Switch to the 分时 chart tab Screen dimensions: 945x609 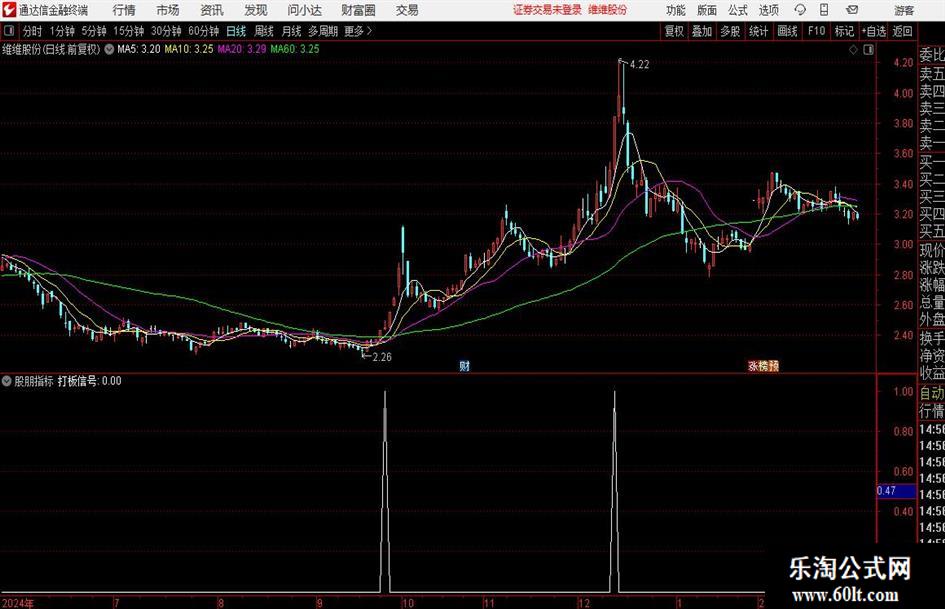pyautogui.click(x=33, y=31)
